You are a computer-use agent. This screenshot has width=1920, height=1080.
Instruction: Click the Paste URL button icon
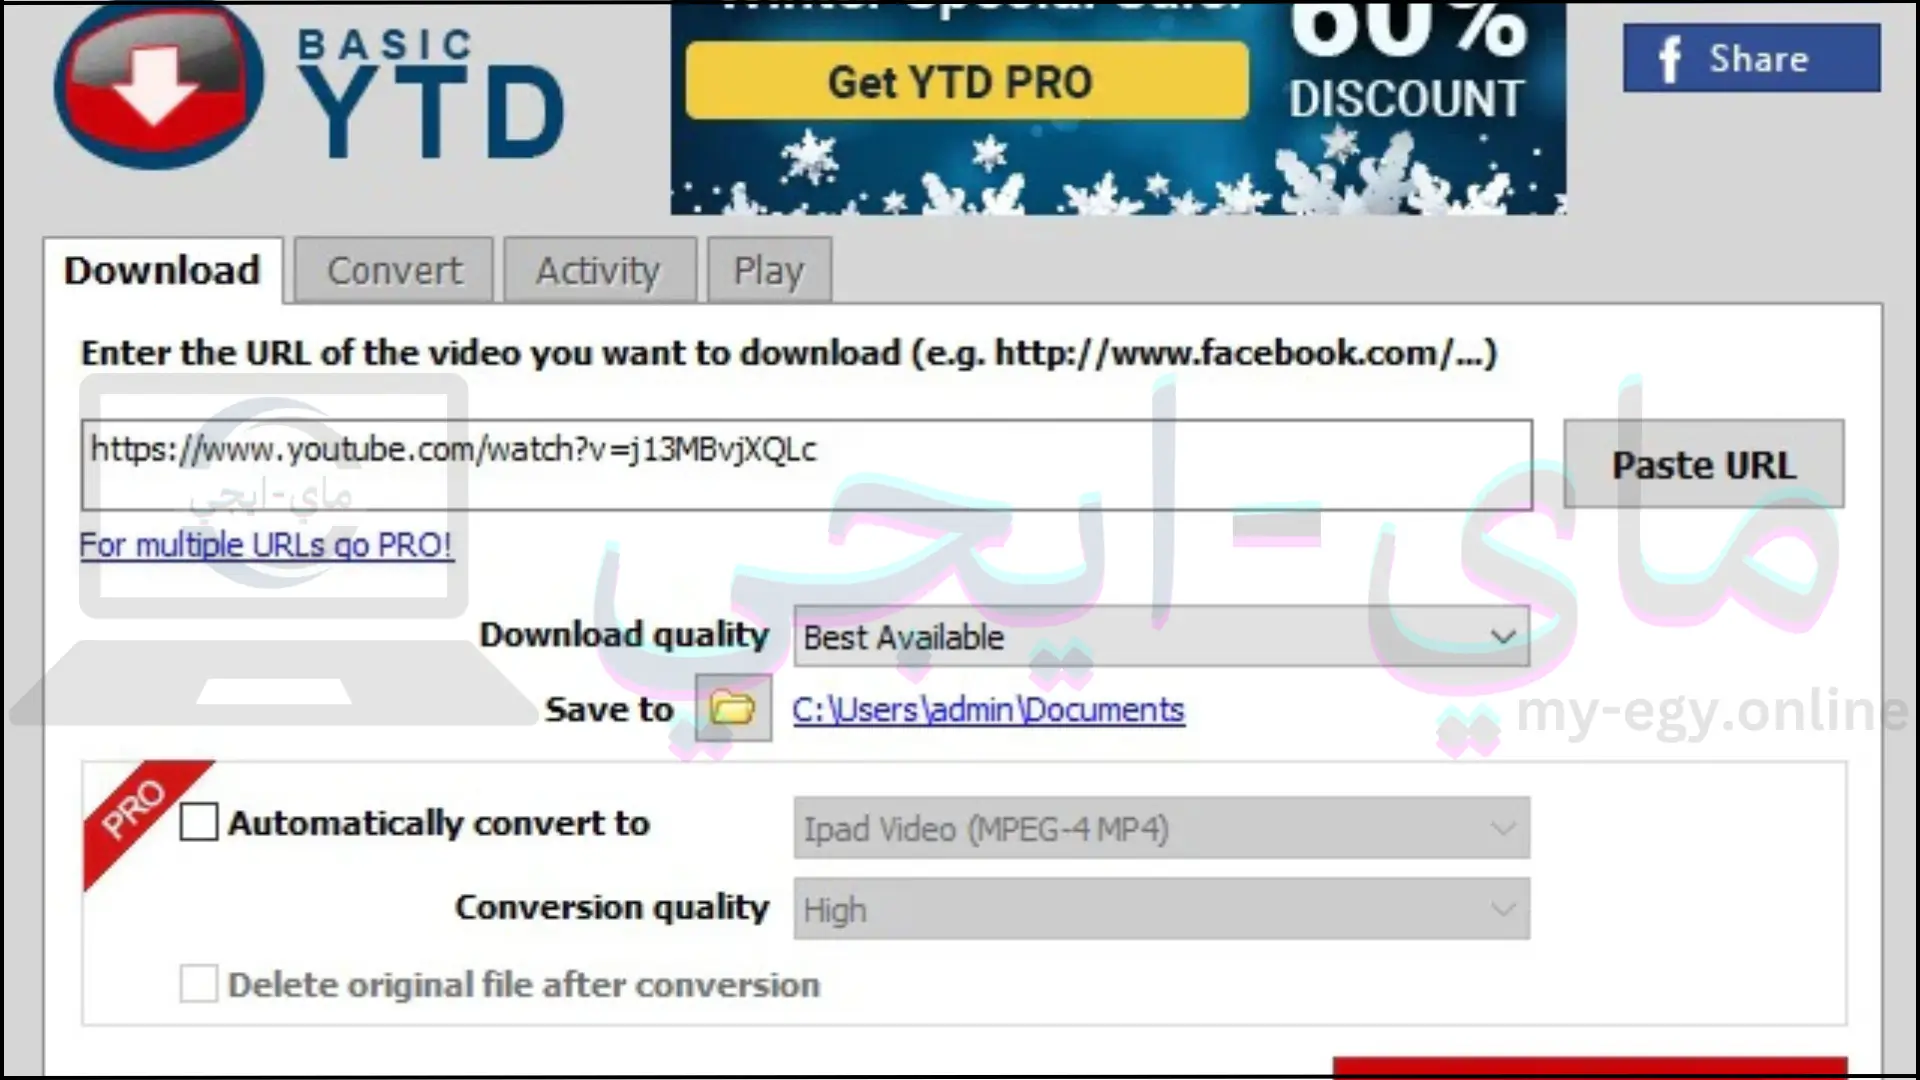[x=1702, y=464]
